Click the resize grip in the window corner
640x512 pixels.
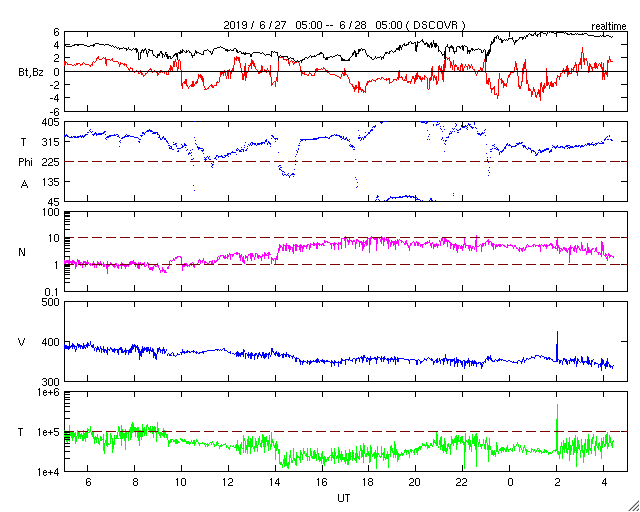(634, 506)
